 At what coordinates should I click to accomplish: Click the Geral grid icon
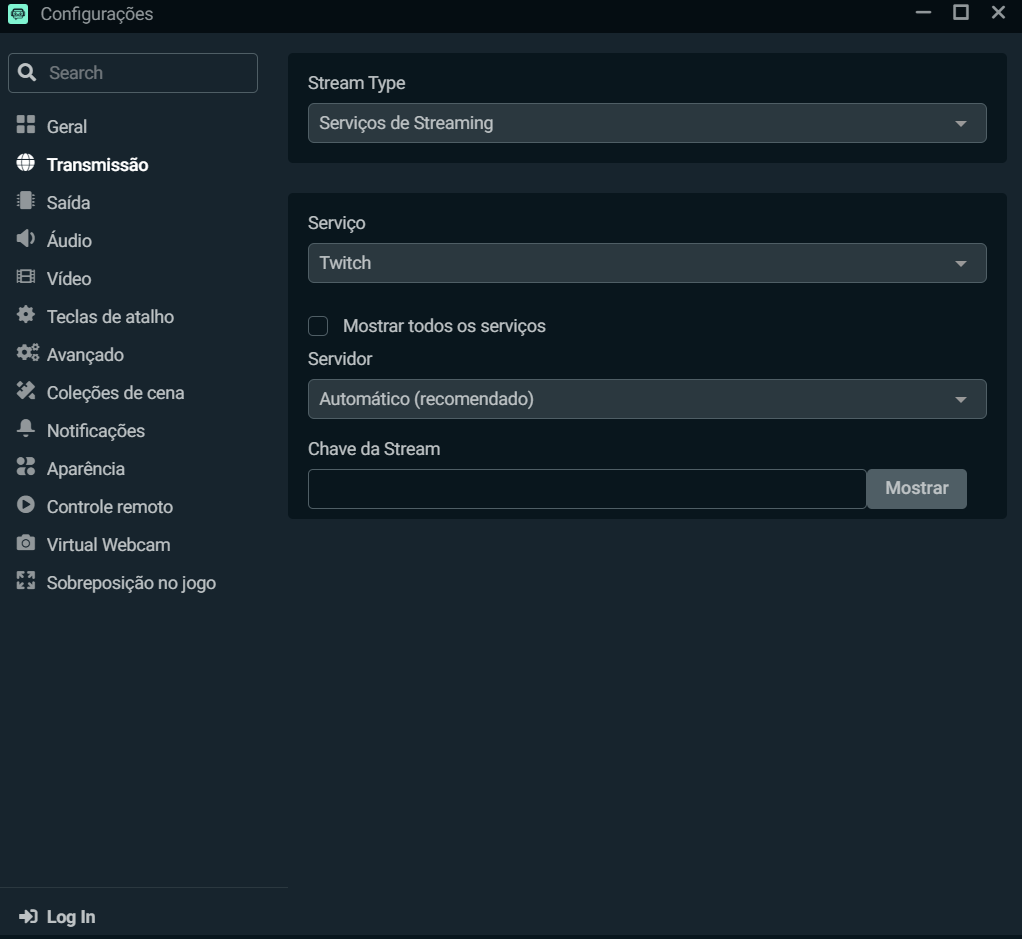(x=25, y=124)
